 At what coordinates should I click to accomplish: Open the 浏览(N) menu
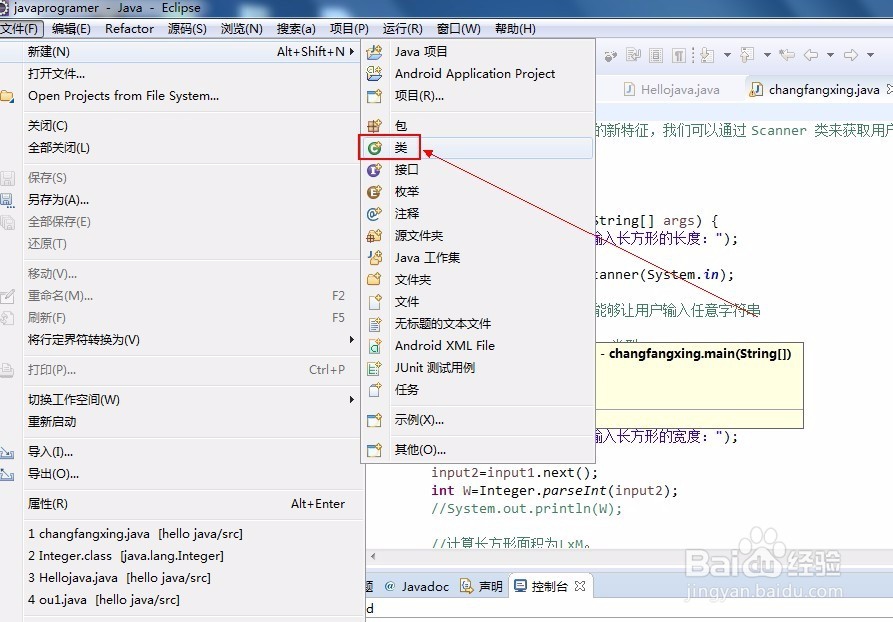coord(242,28)
